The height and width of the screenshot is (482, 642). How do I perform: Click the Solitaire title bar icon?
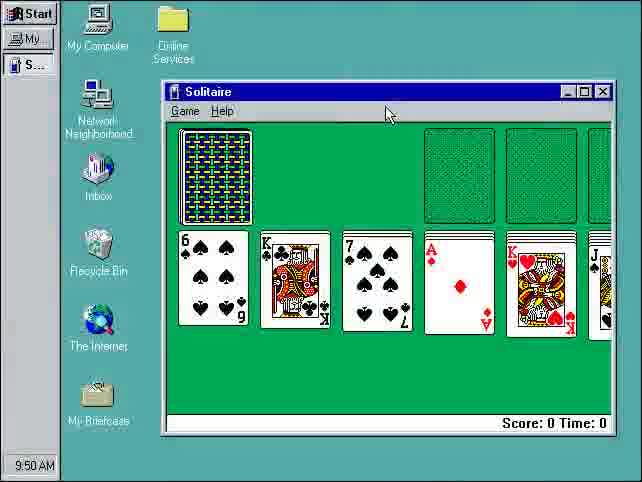pos(175,92)
